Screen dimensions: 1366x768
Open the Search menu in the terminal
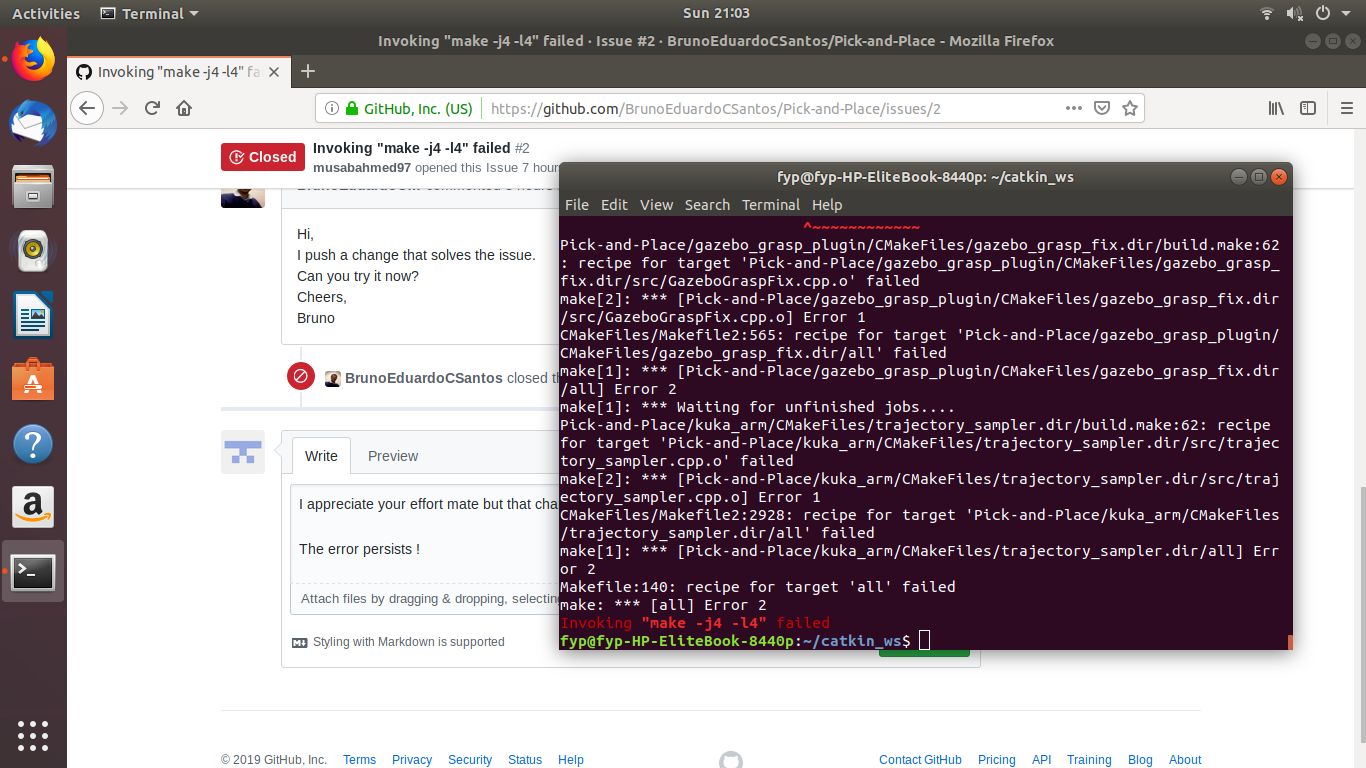point(707,205)
